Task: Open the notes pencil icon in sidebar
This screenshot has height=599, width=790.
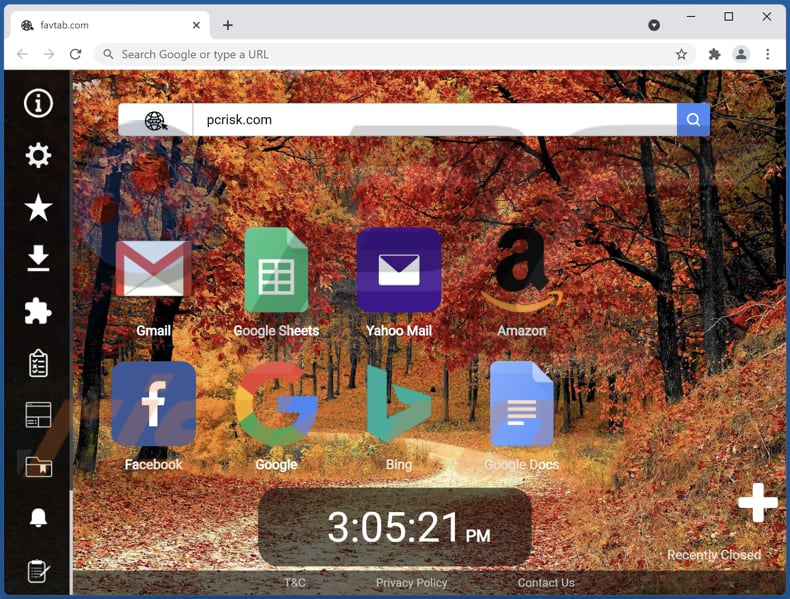Action: pos(38,571)
